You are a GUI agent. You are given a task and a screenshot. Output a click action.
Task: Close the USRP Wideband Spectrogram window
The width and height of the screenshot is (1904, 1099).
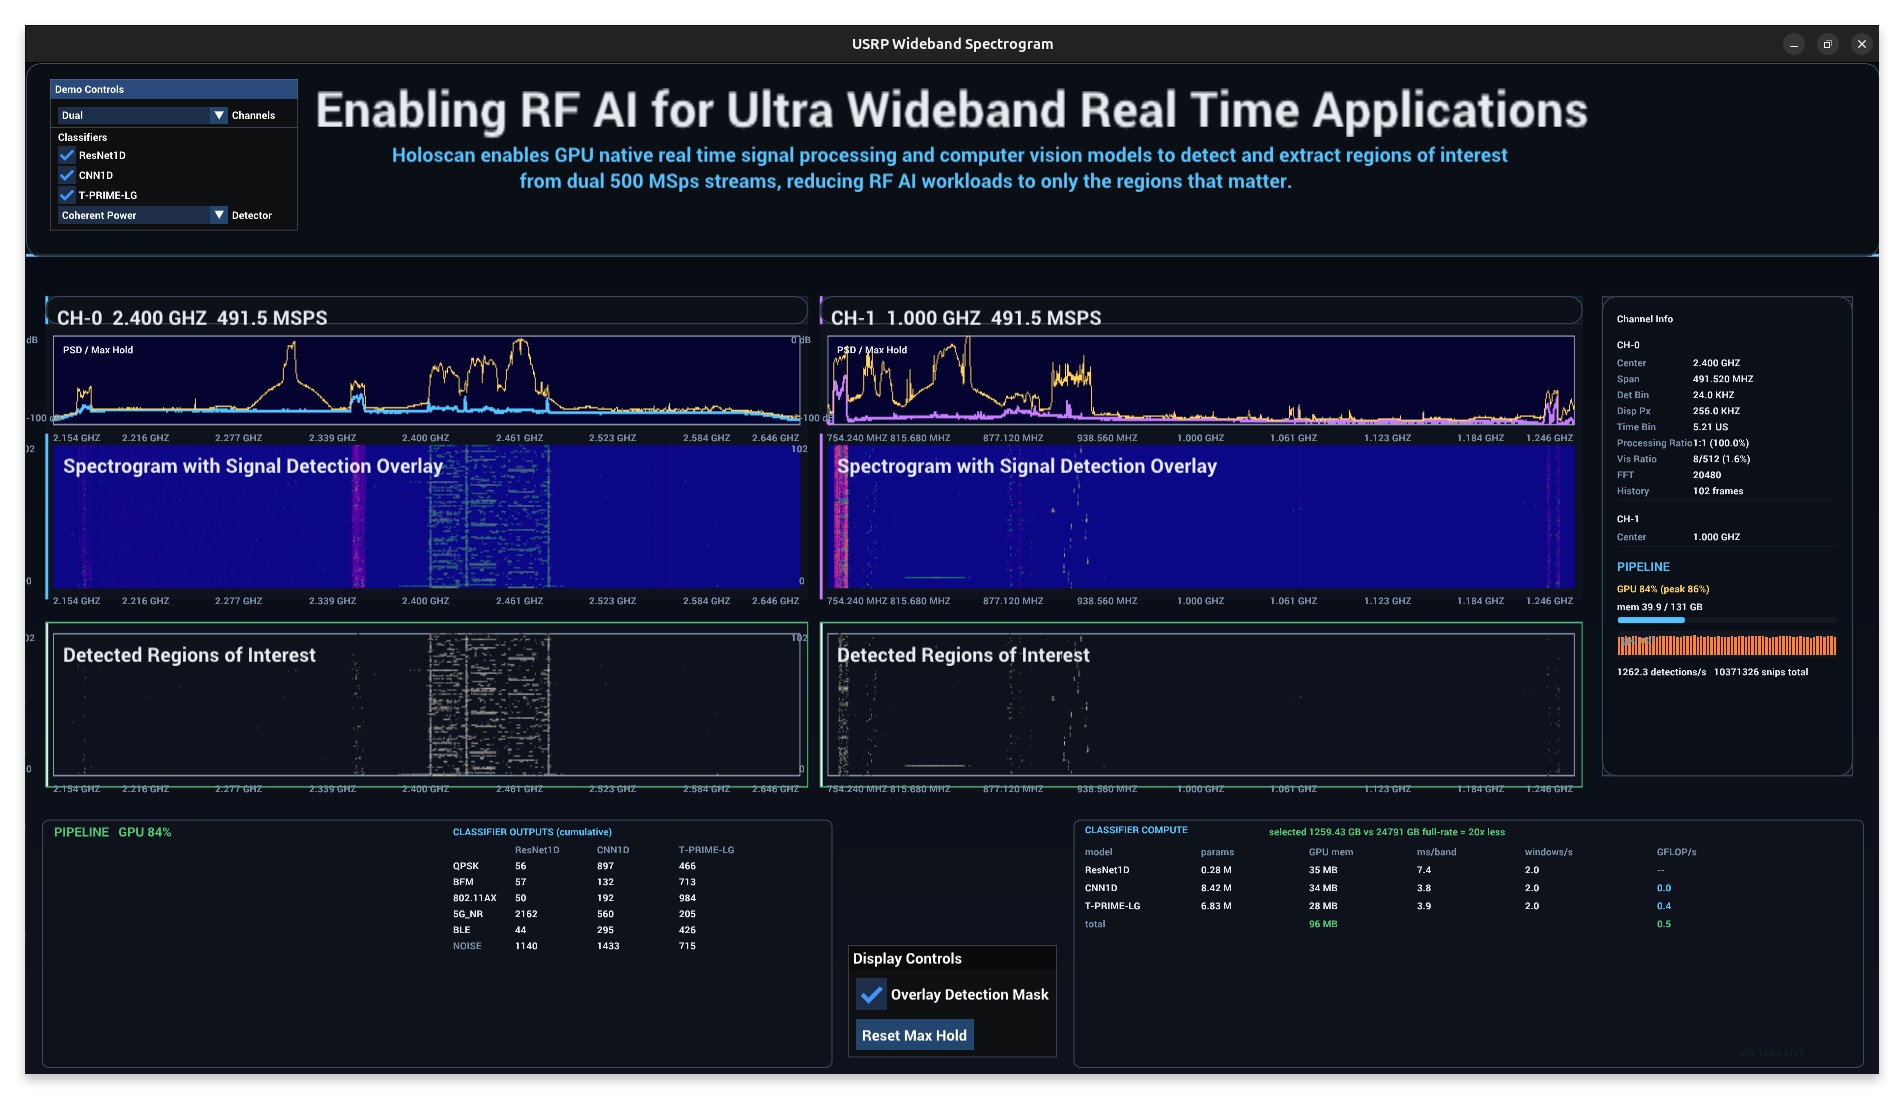pos(1861,44)
